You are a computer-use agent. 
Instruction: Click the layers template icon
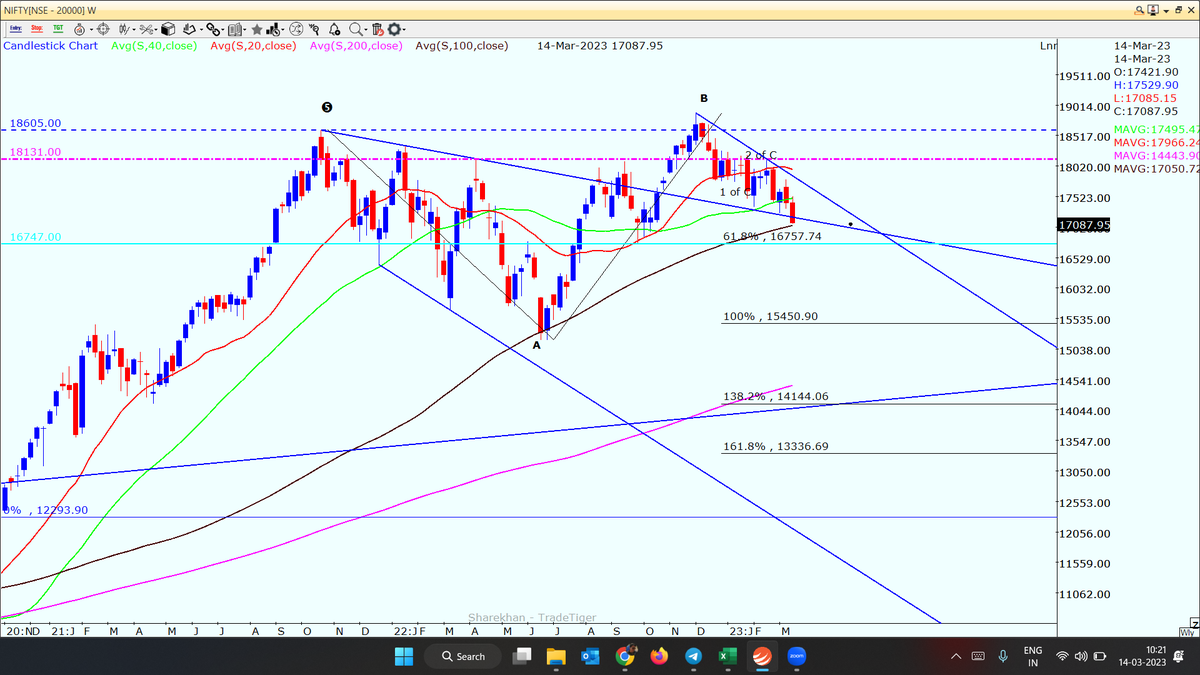pyautogui.click(x=189, y=30)
